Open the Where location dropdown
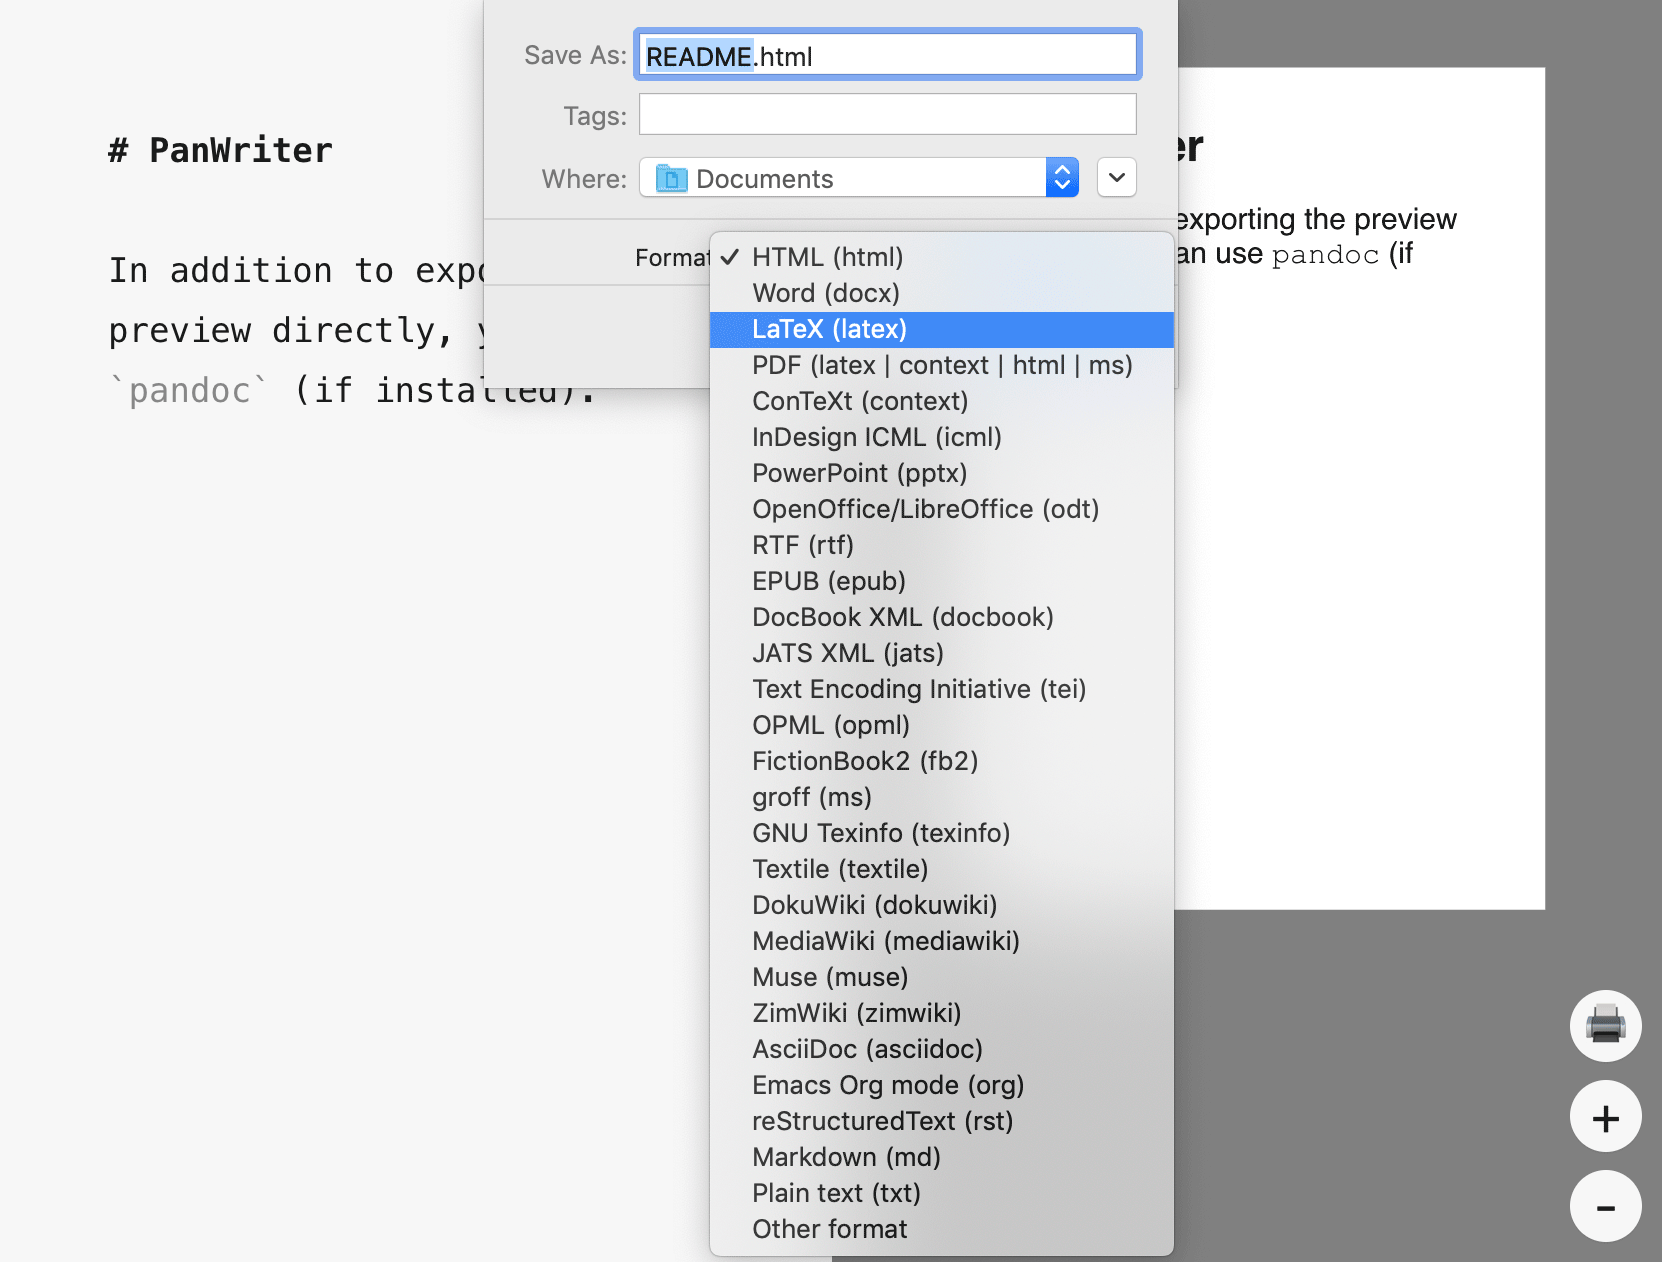The width and height of the screenshot is (1662, 1262). pos(859,178)
